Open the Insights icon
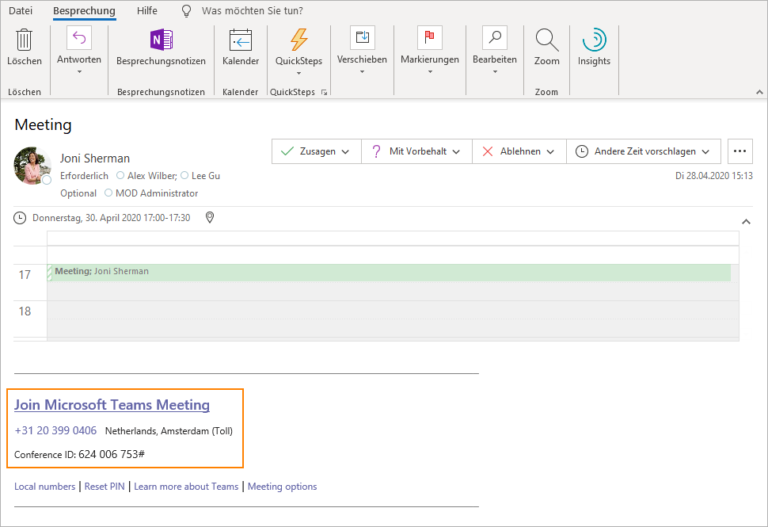This screenshot has height=527, width=768. click(x=594, y=40)
